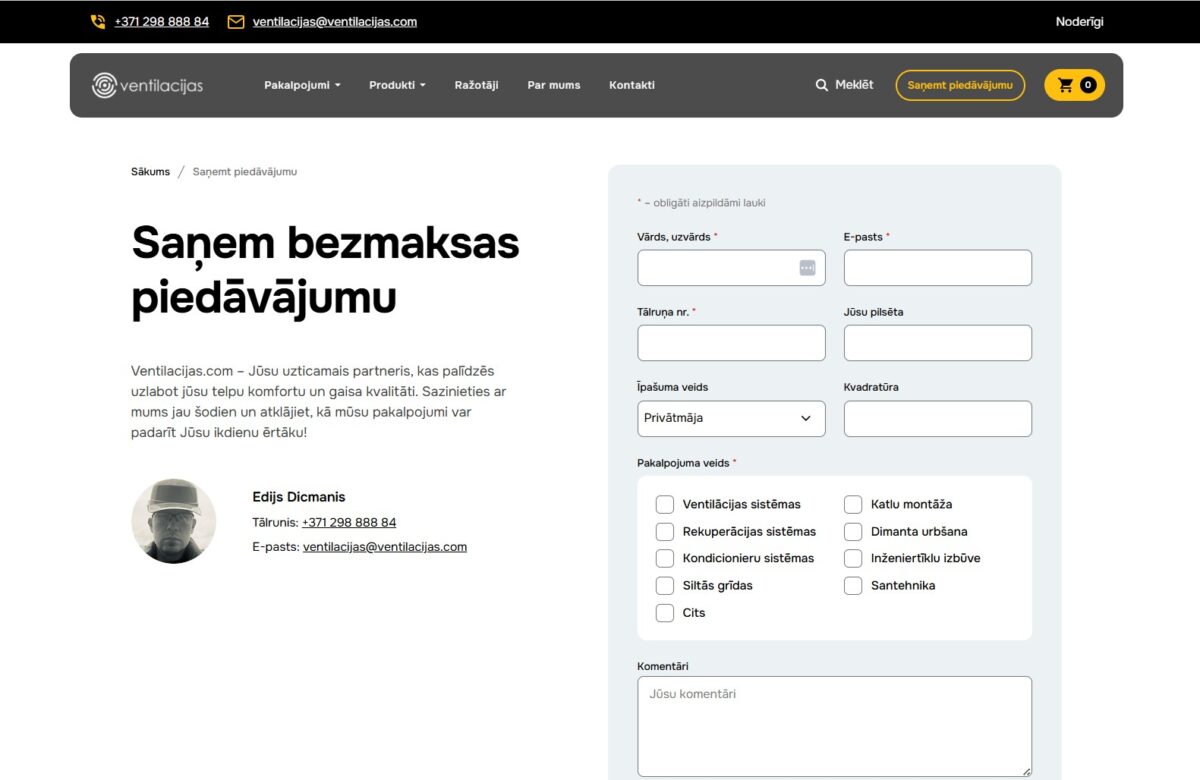The width and height of the screenshot is (1200, 780).
Task: Enable Dimanta urbšana checkbox
Action: 853,531
